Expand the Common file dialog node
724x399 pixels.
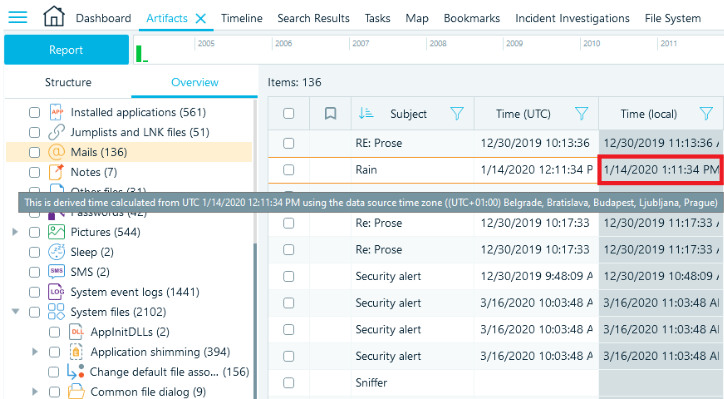35,392
